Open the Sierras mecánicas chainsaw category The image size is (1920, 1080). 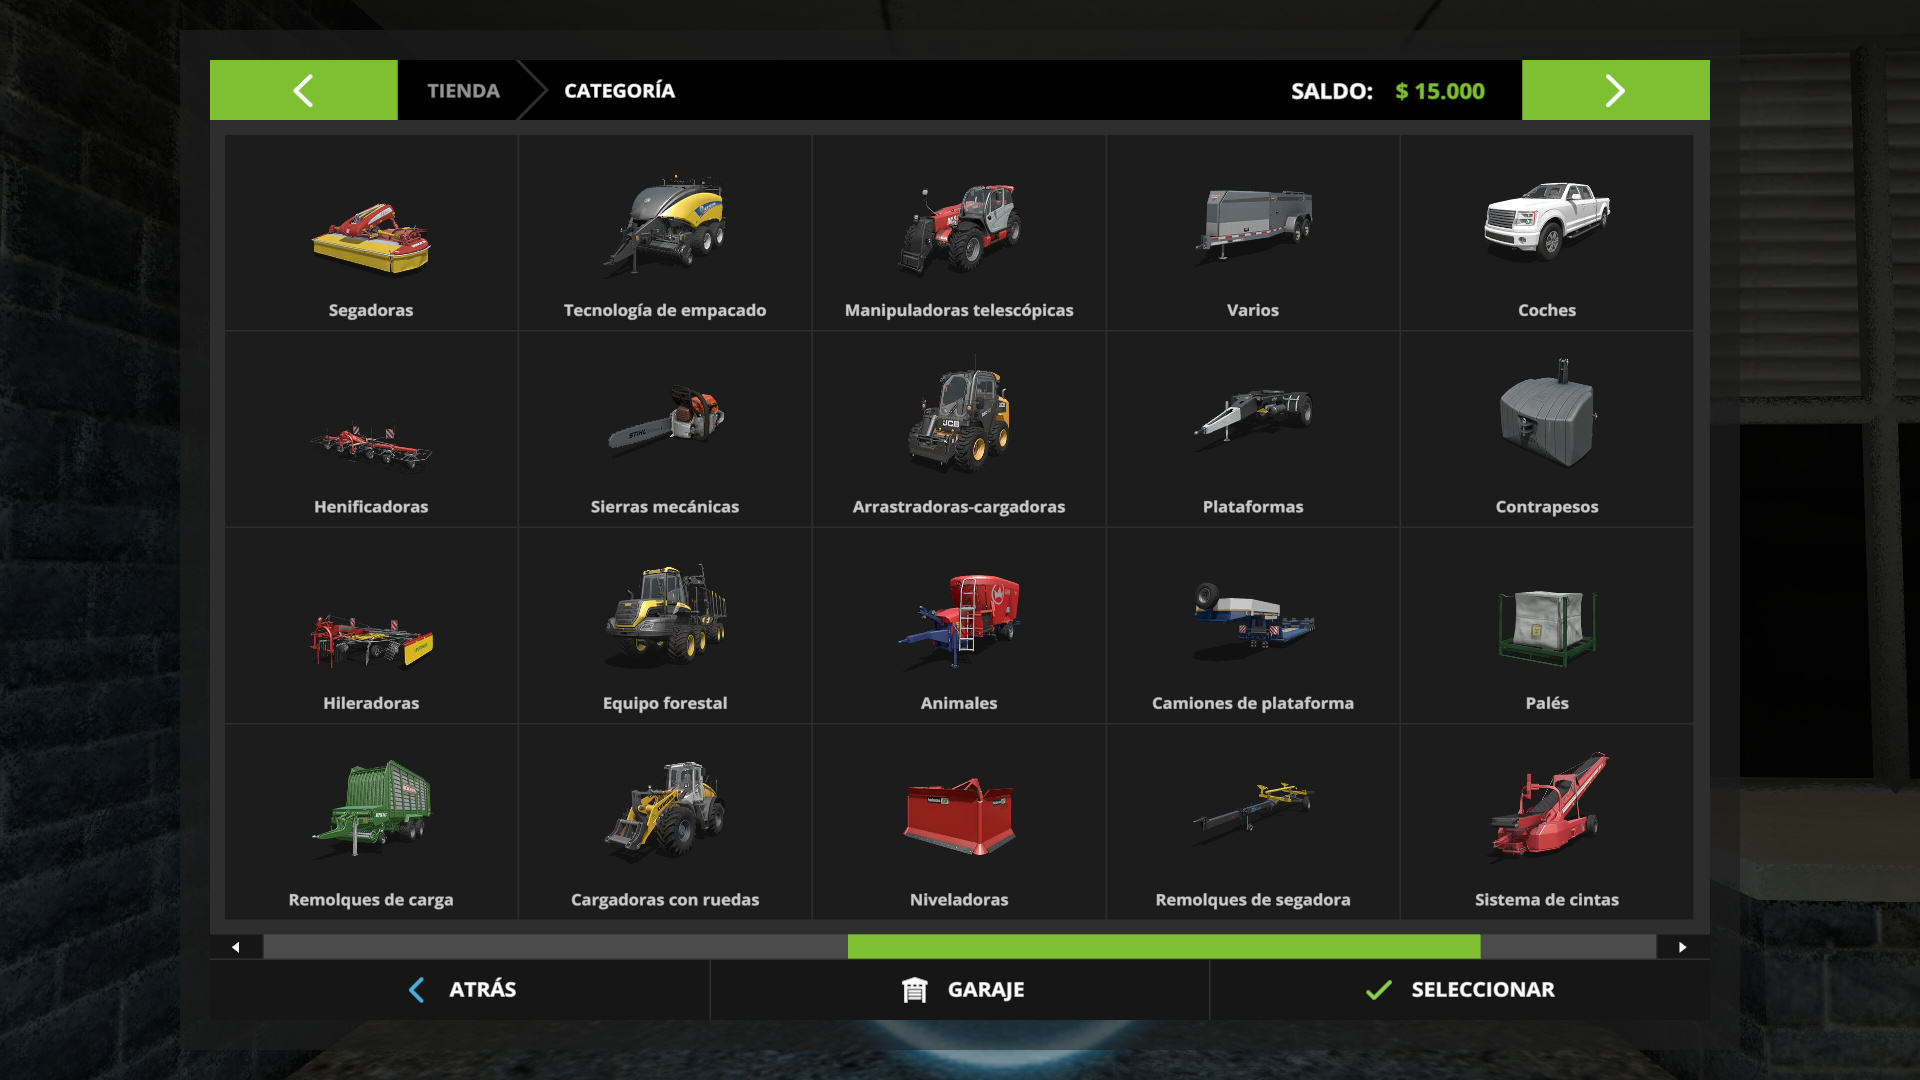click(665, 430)
